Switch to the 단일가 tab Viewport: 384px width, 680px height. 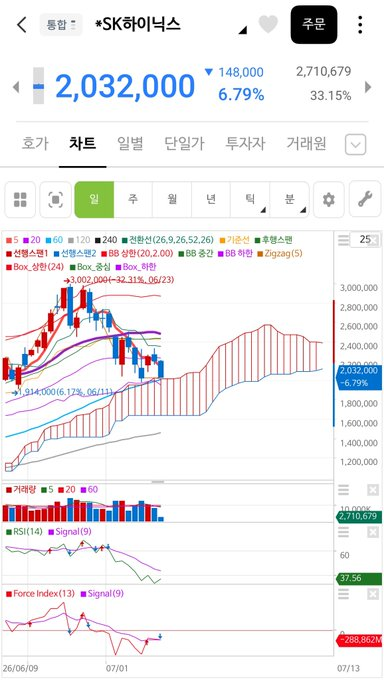[184, 144]
